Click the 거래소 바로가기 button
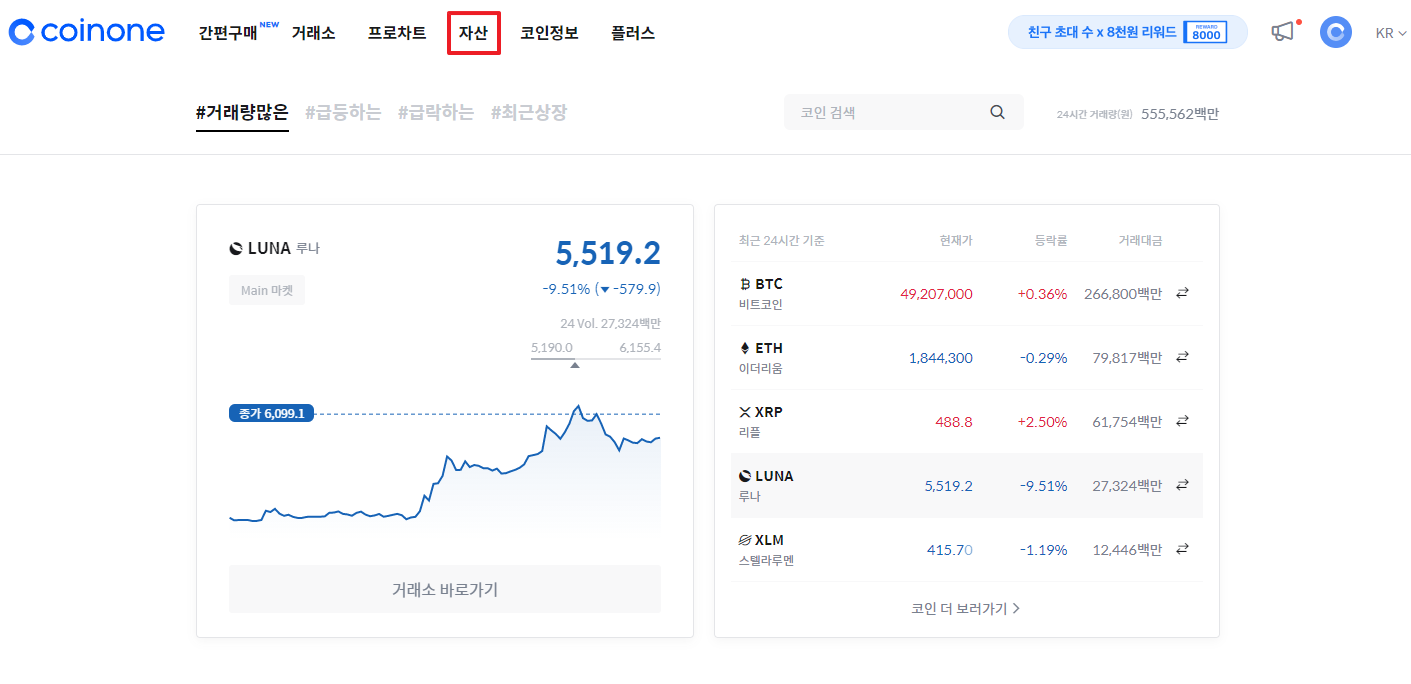The width and height of the screenshot is (1411, 684). [x=445, y=589]
